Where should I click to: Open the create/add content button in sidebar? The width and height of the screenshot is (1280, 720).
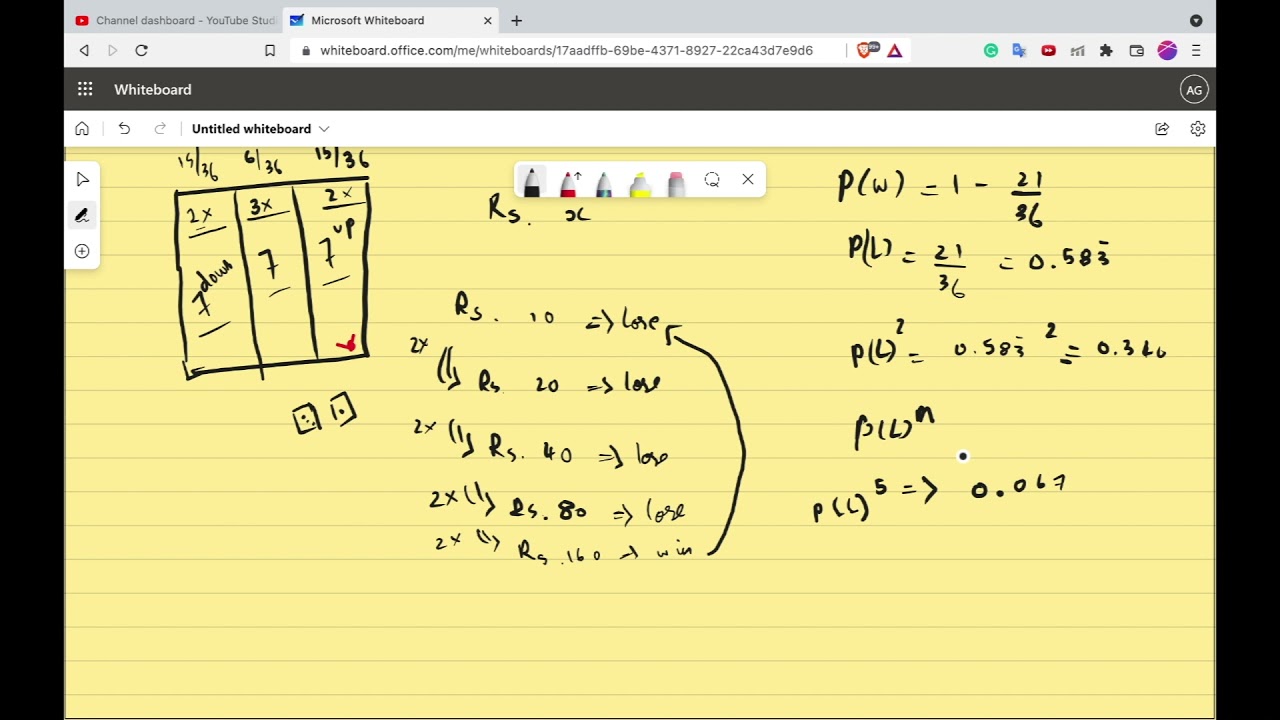(x=82, y=251)
